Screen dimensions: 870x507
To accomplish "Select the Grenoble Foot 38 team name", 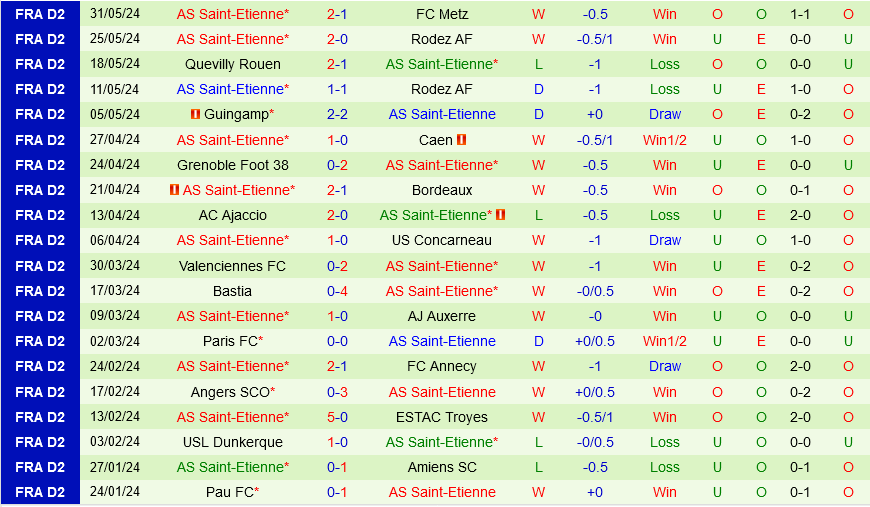I will (x=232, y=165).
